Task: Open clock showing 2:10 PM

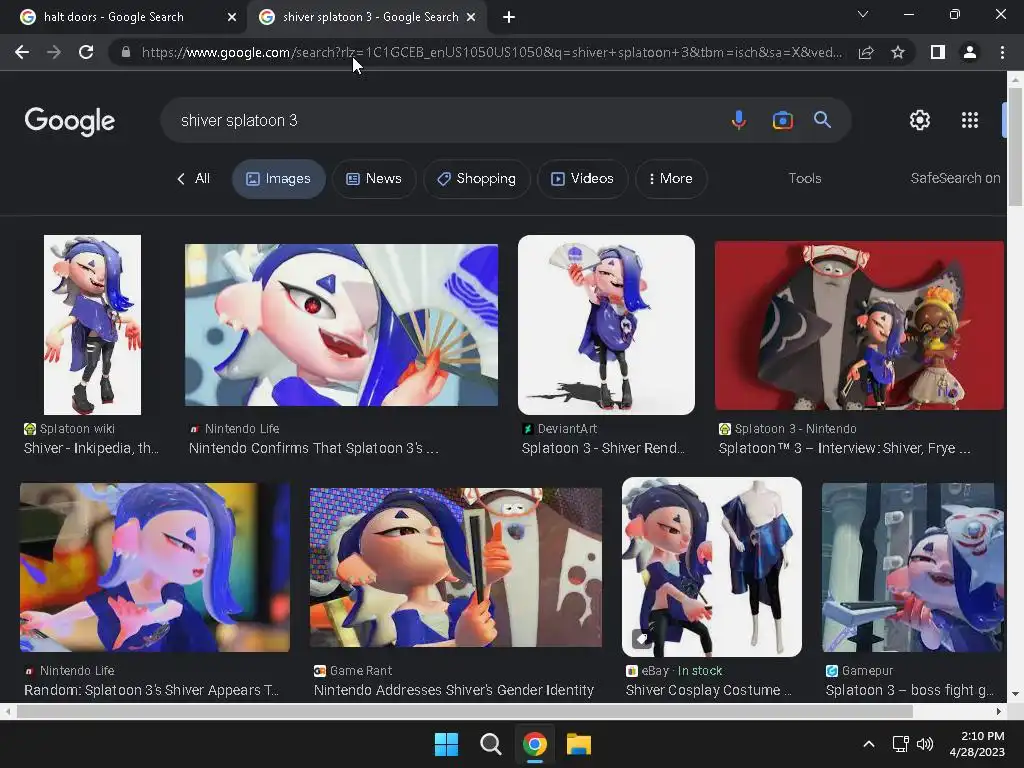Action: [977, 744]
